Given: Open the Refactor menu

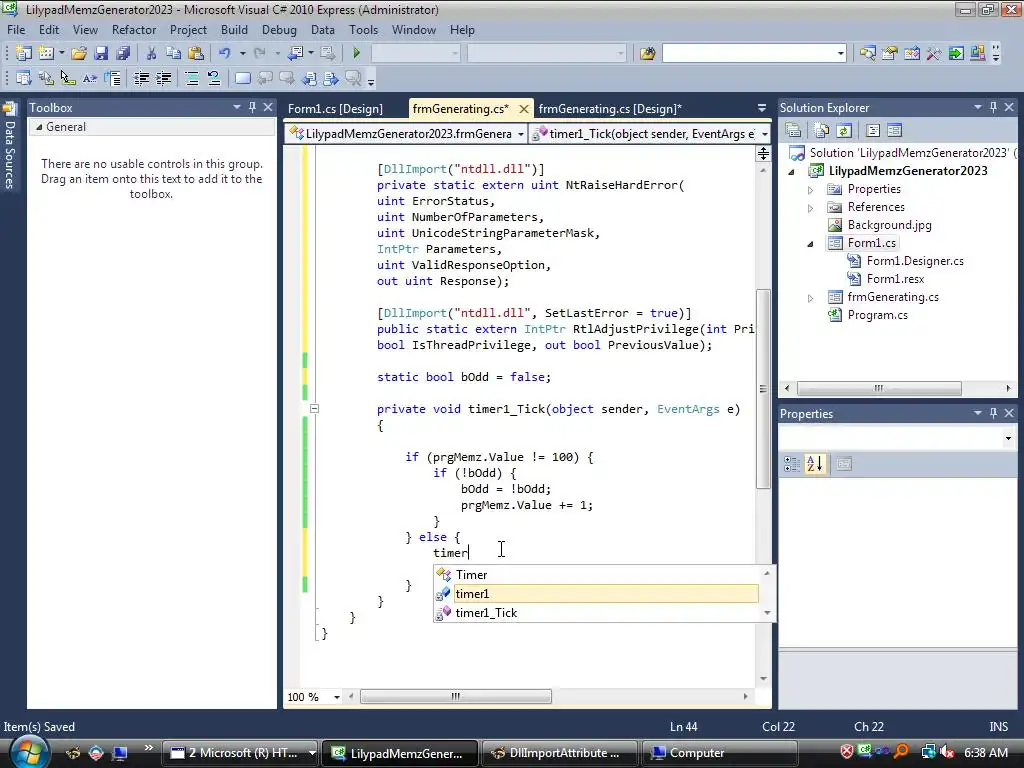Looking at the screenshot, I should click(x=134, y=30).
